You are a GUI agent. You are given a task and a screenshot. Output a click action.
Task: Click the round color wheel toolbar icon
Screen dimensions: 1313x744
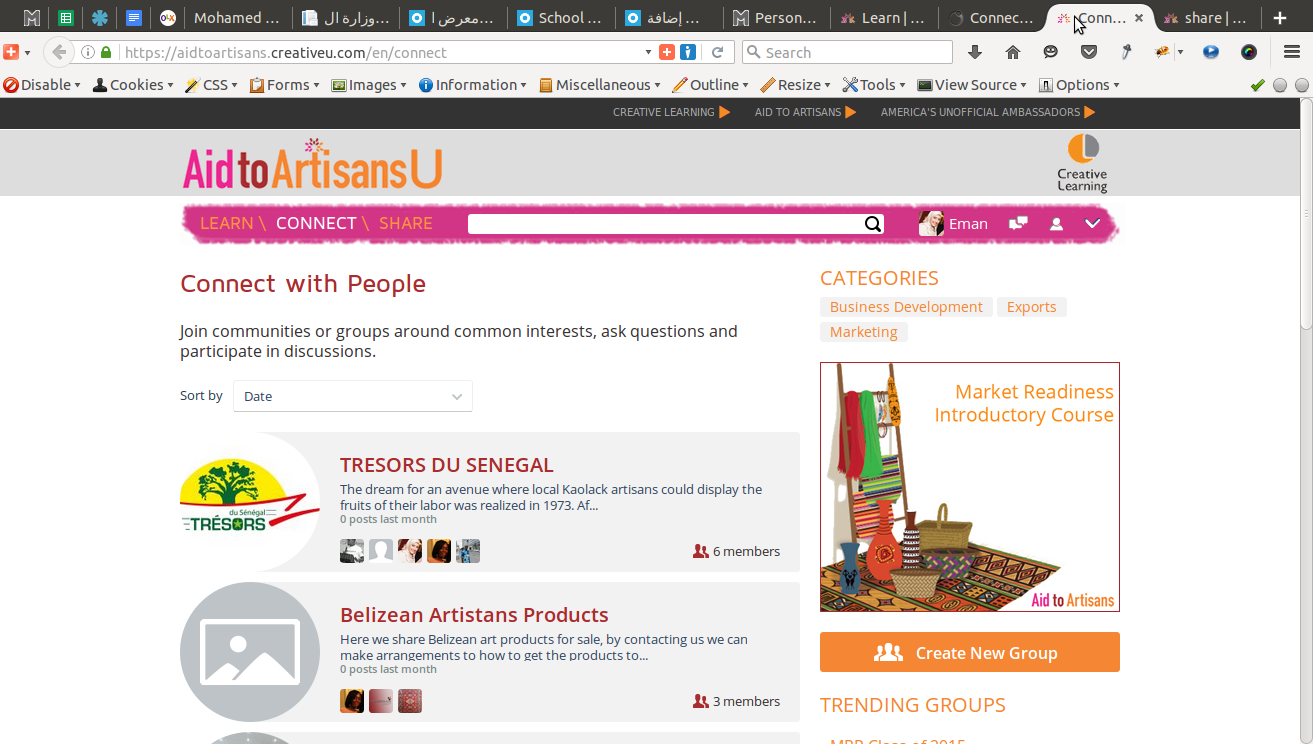point(1249,52)
